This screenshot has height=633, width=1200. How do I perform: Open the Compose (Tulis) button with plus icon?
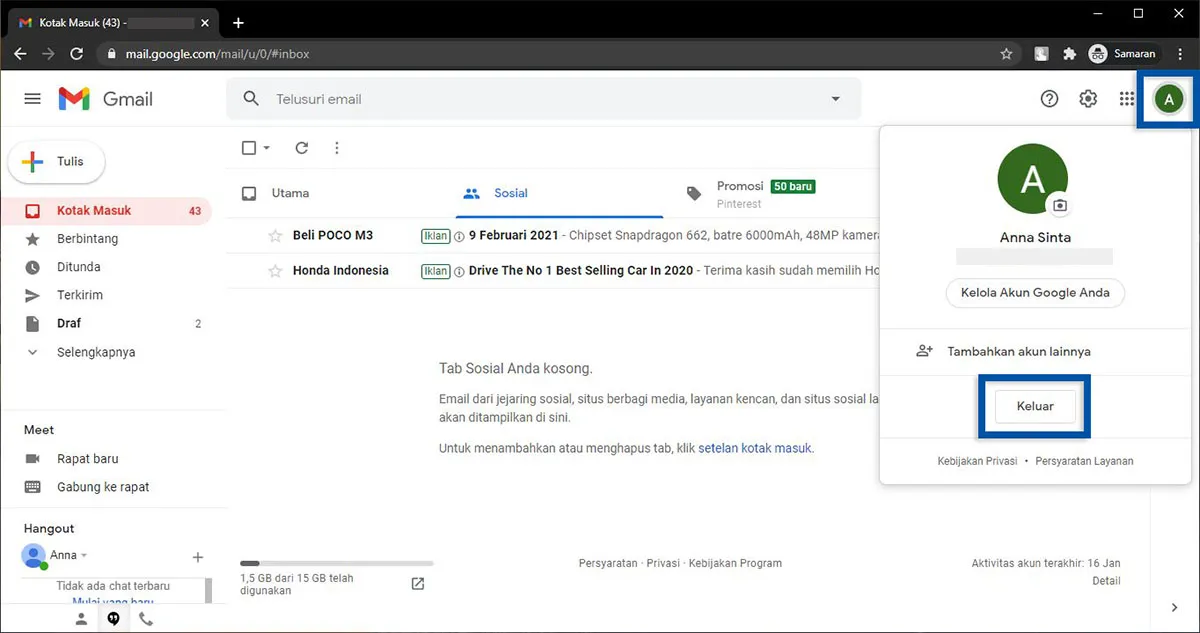click(56, 161)
